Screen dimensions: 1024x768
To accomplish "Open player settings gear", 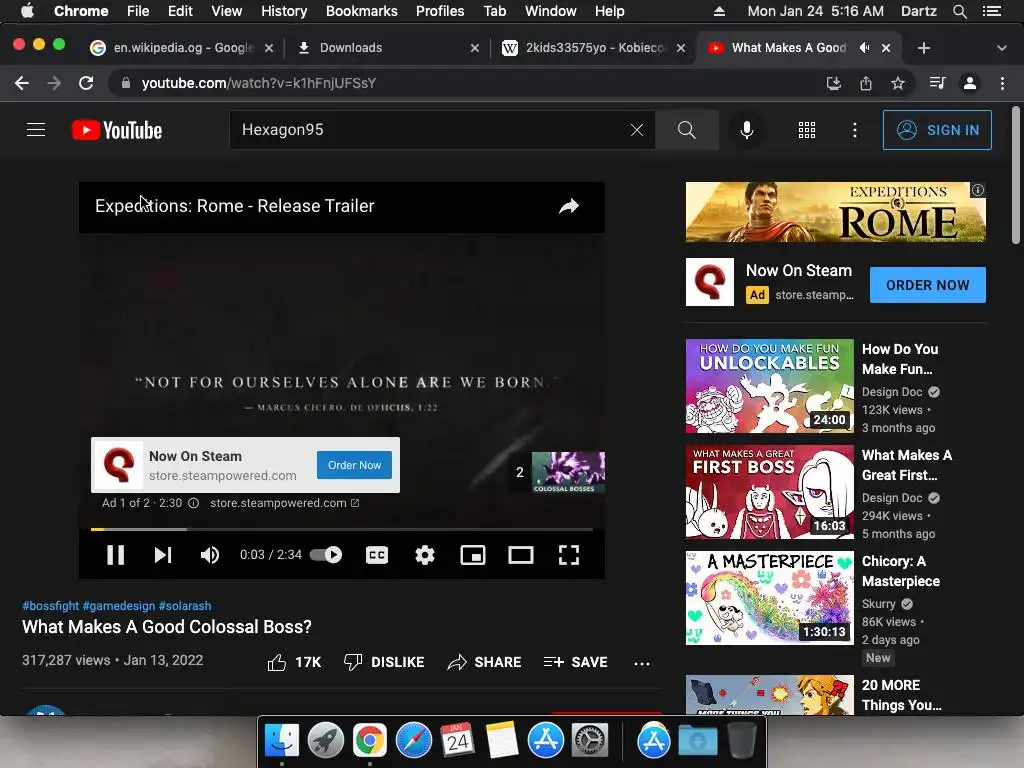I will coord(424,555).
